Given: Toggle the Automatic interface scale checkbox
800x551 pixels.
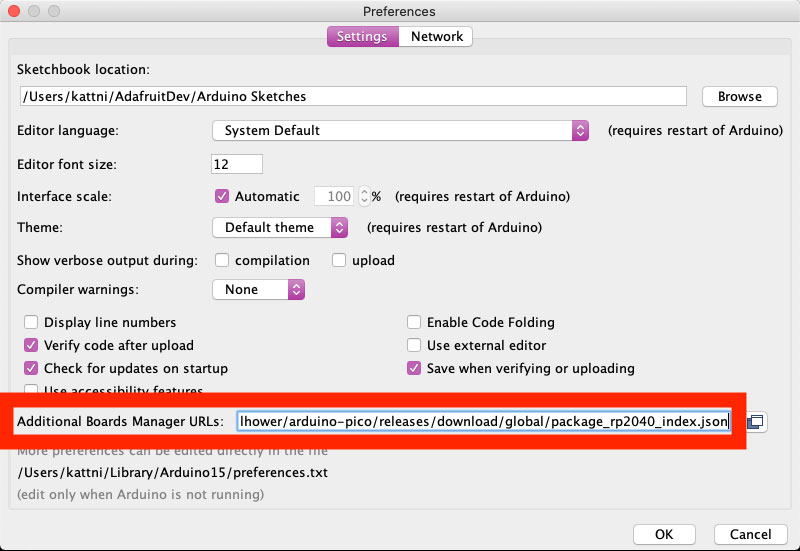Looking at the screenshot, I should click(x=221, y=196).
